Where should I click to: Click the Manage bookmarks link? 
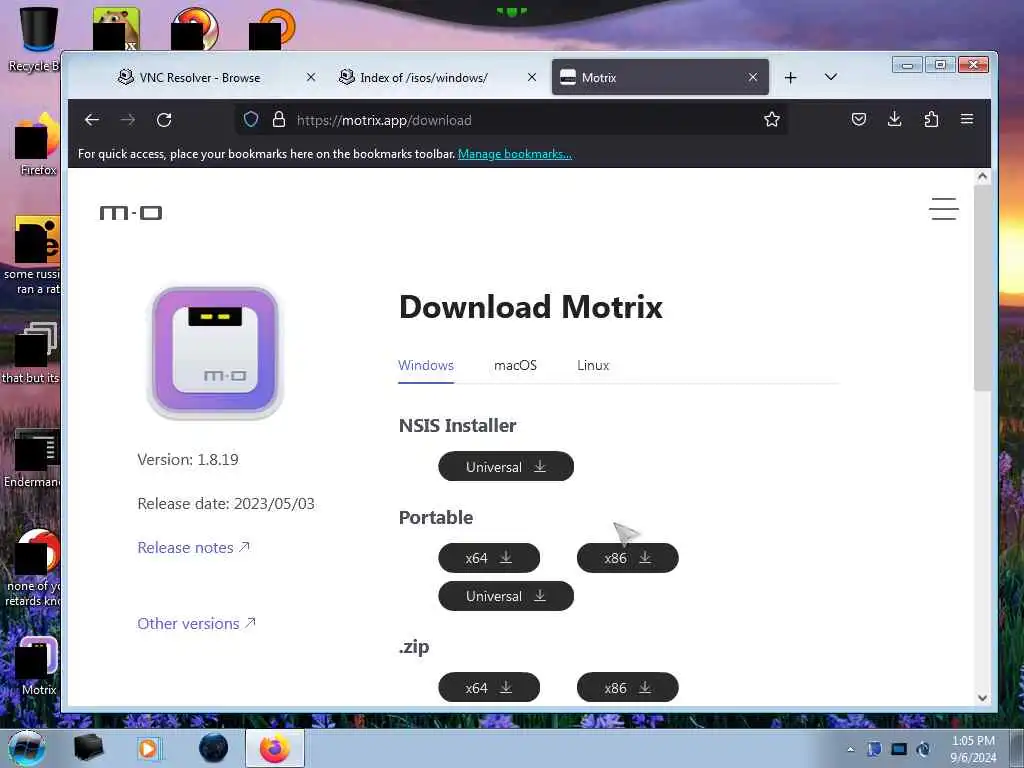coord(515,154)
